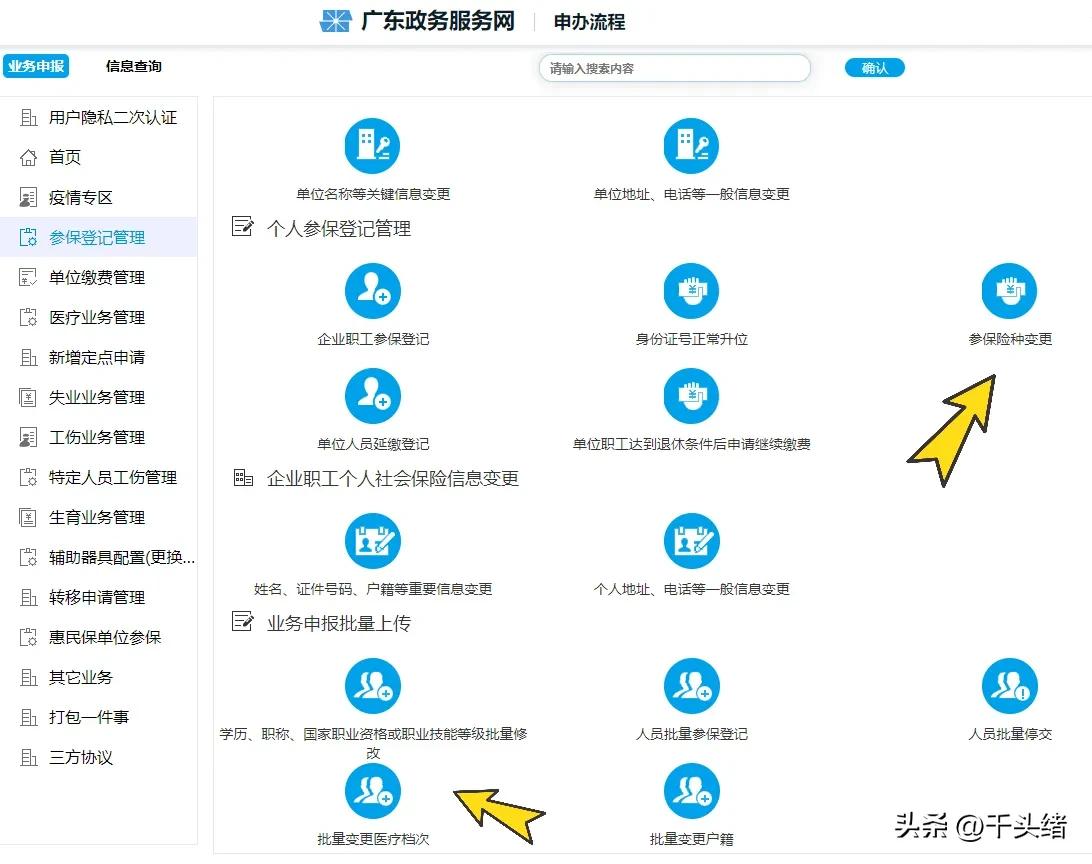Switch to the 信息查询 tab
This screenshot has width=1092, height=864.
pos(132,67)
